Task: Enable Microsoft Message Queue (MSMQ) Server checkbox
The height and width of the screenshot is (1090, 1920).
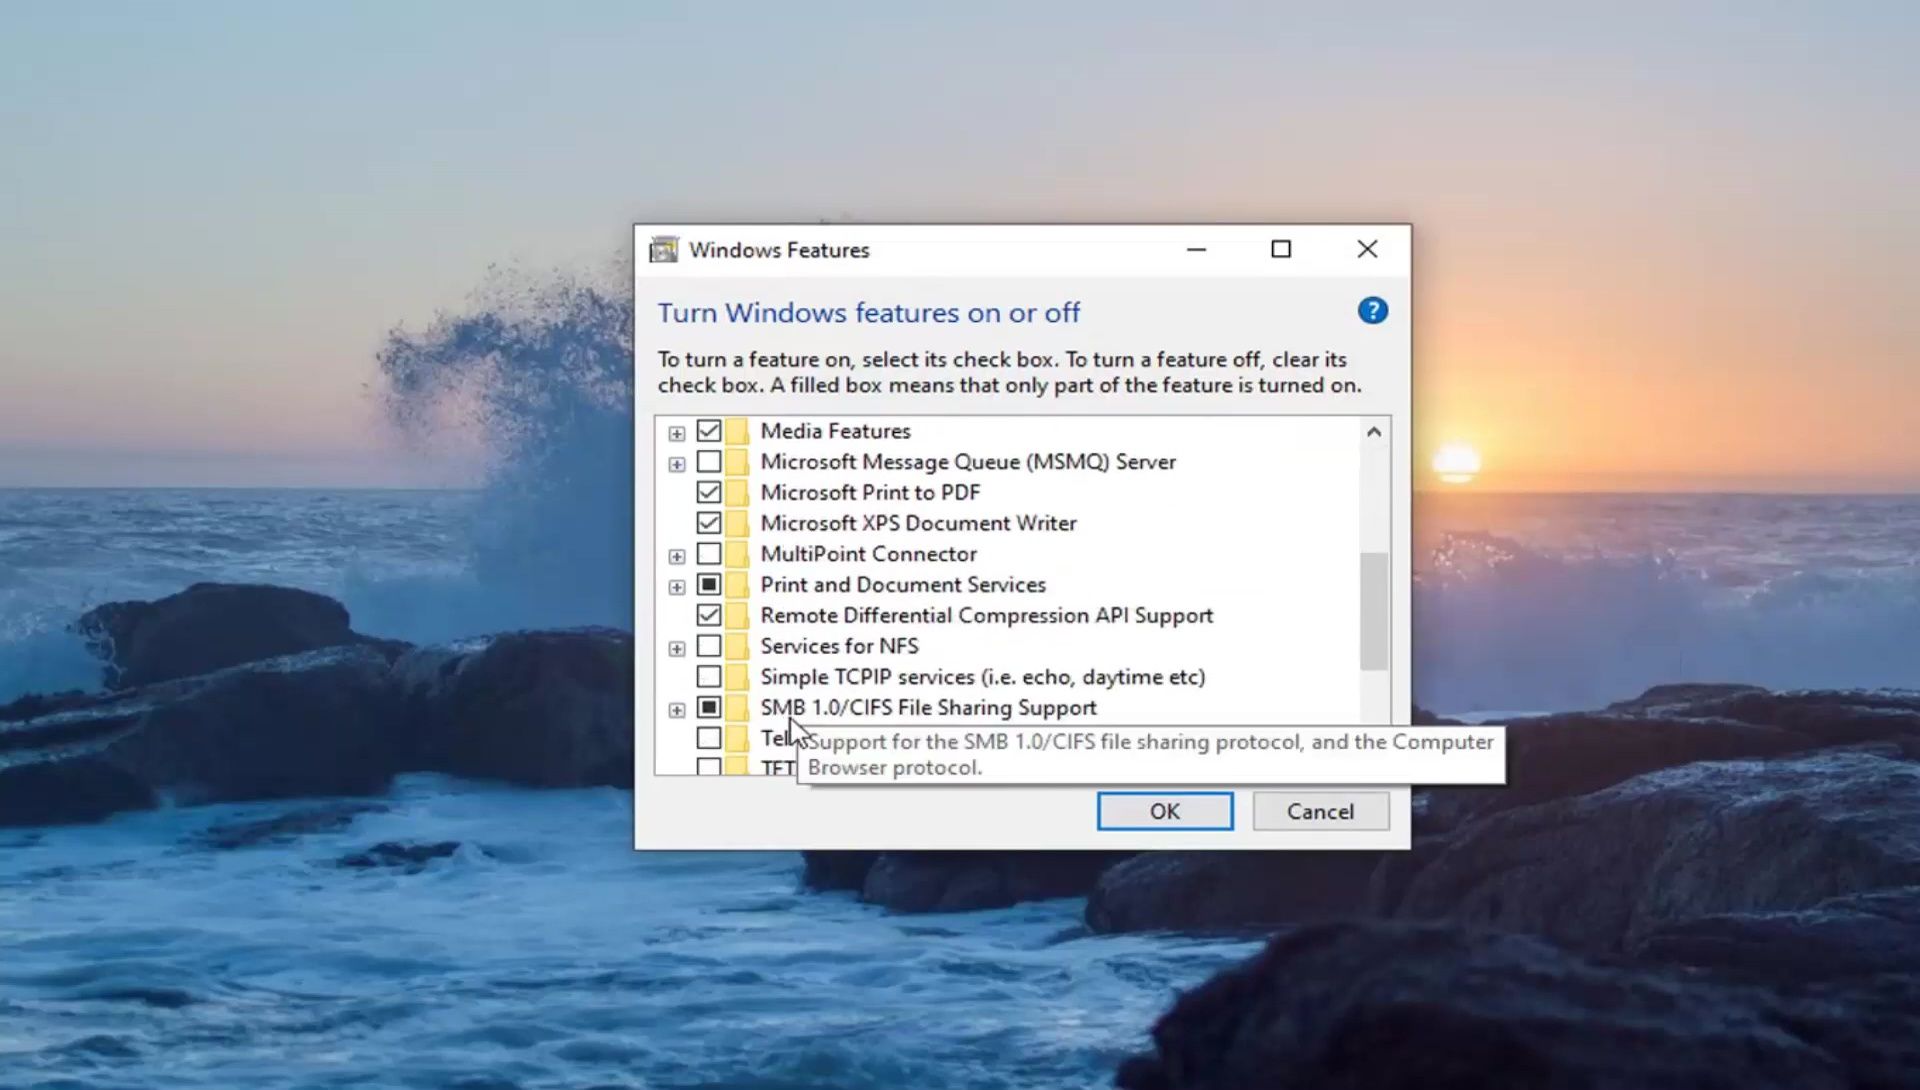Action: (x=709, y=462)
